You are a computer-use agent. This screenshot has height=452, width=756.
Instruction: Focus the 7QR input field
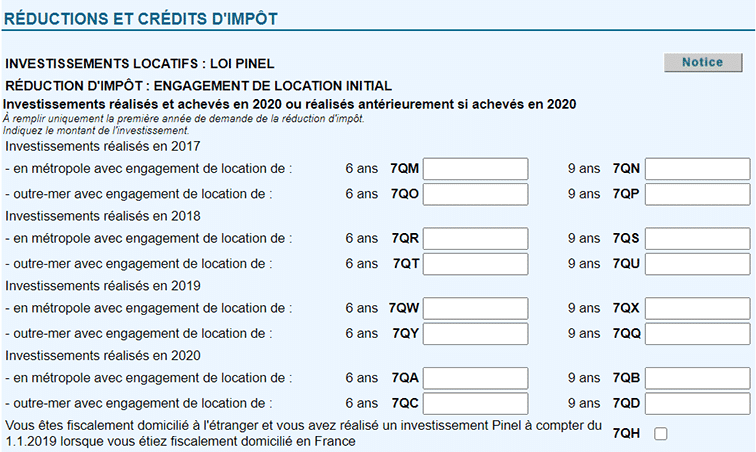(x=475, y=239)
